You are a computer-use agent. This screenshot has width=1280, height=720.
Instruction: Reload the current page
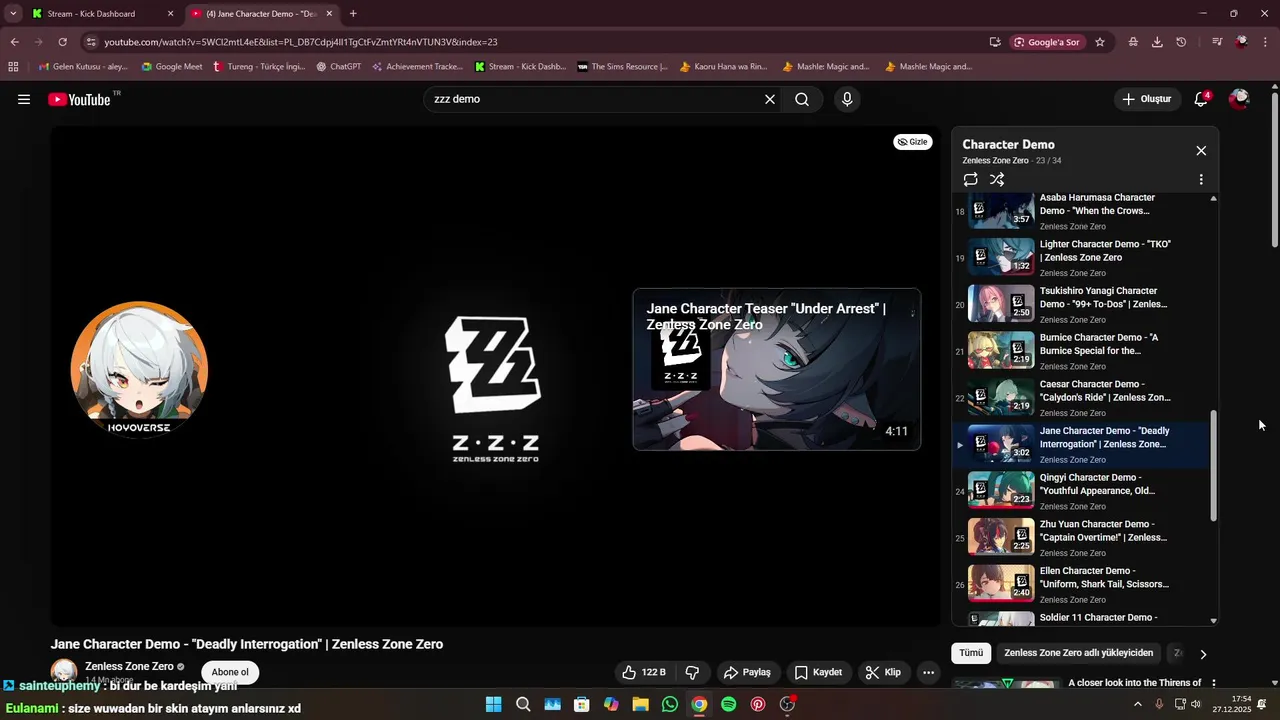coord(62,42)
